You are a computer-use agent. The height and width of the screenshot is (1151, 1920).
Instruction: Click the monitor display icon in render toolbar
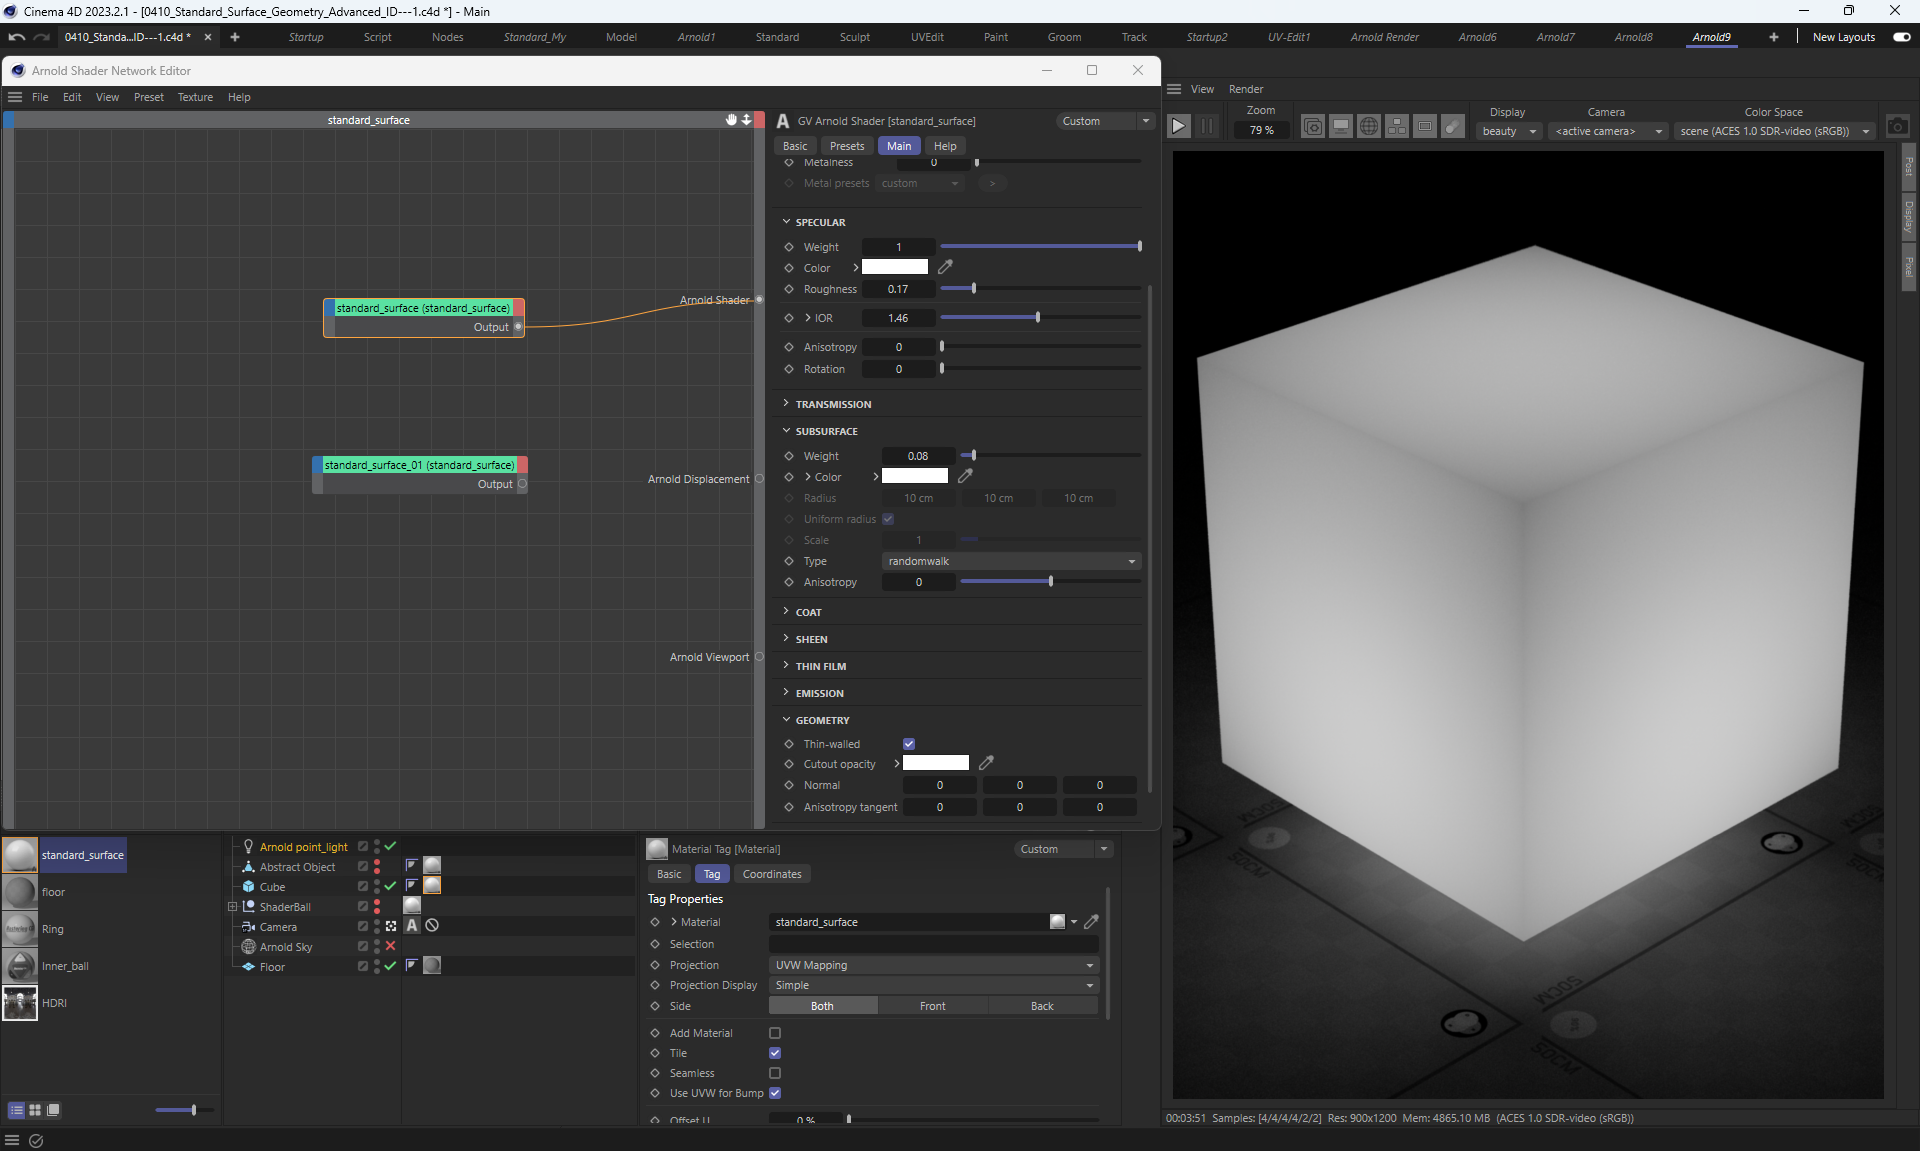click(x=1341, y=126)
